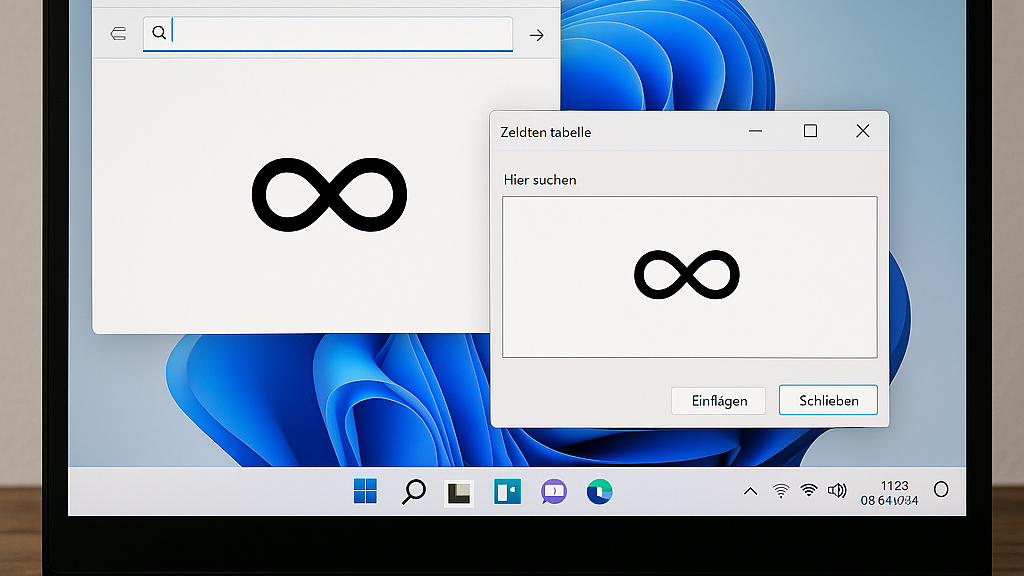Select the back chevron icon on the toolbar
Screen dimensions: 1024x576
click(x=117, y=33)
